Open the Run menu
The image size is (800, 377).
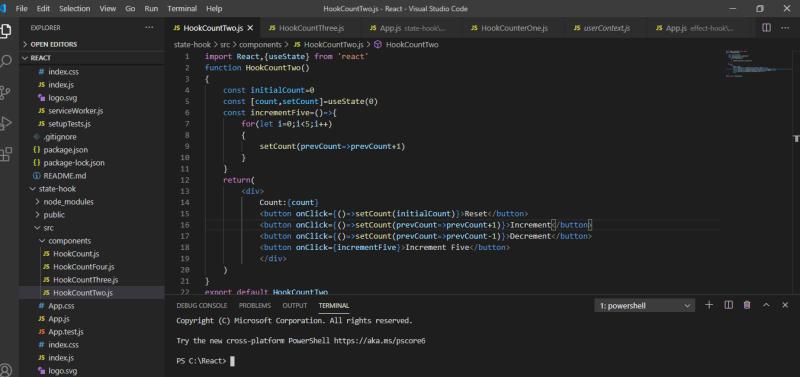point(151,9)
